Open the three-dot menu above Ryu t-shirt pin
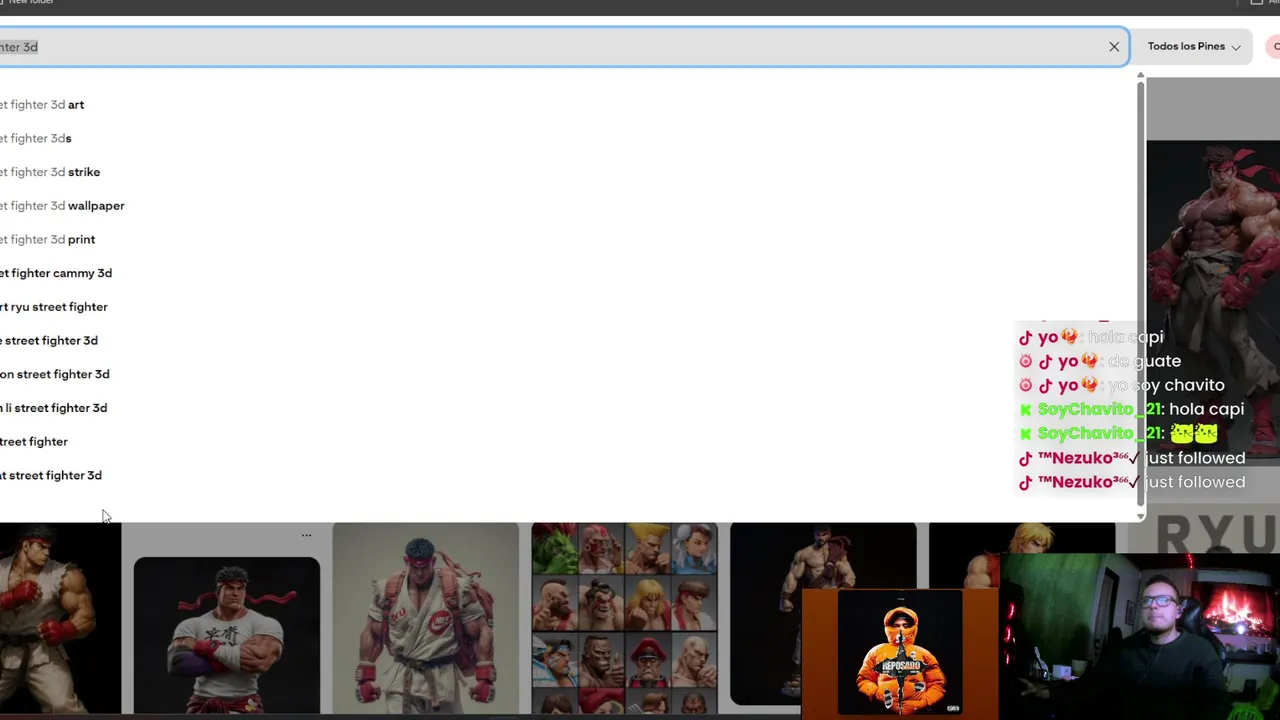The image size is (1280, 720). (x=306, y=535)
